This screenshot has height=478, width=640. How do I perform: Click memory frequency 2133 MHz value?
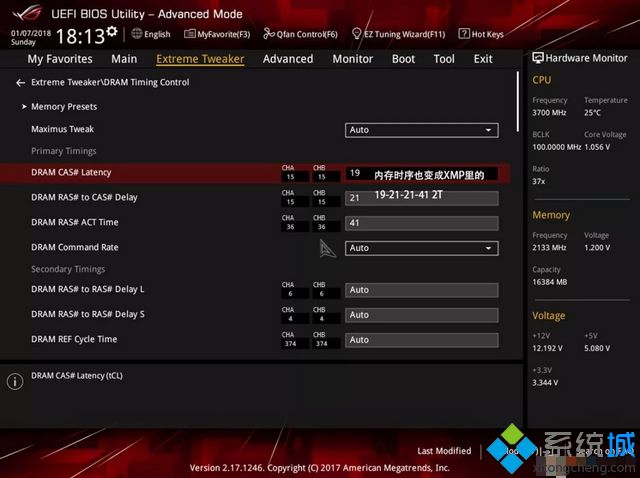coord(549,248)
